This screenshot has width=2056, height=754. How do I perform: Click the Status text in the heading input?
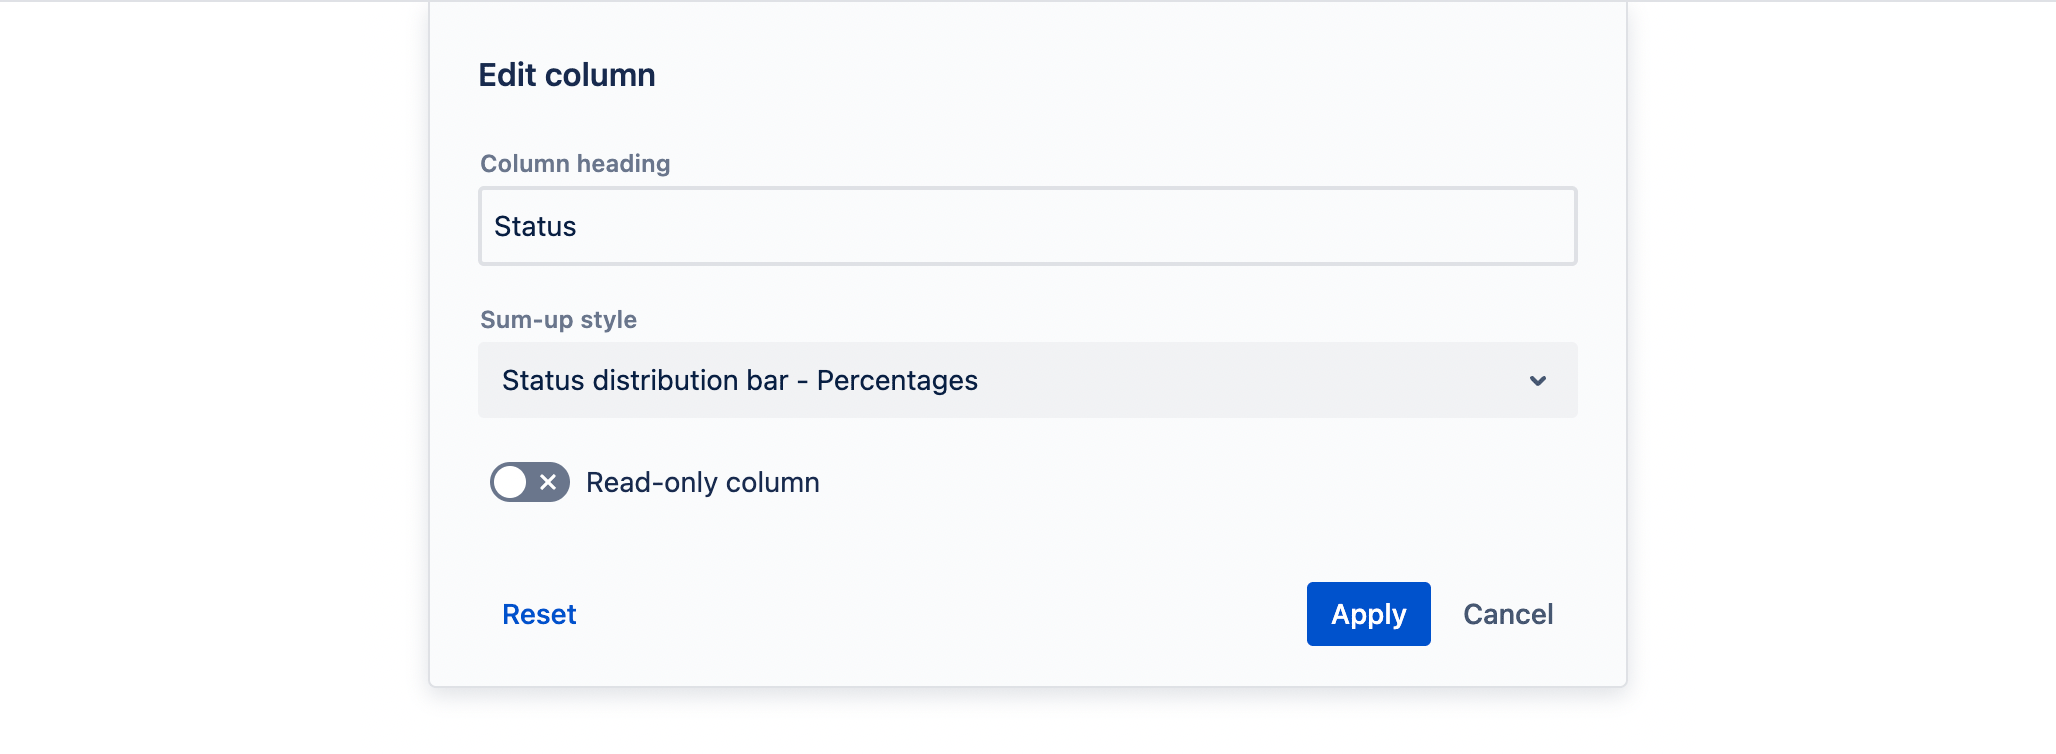(535, 227)
